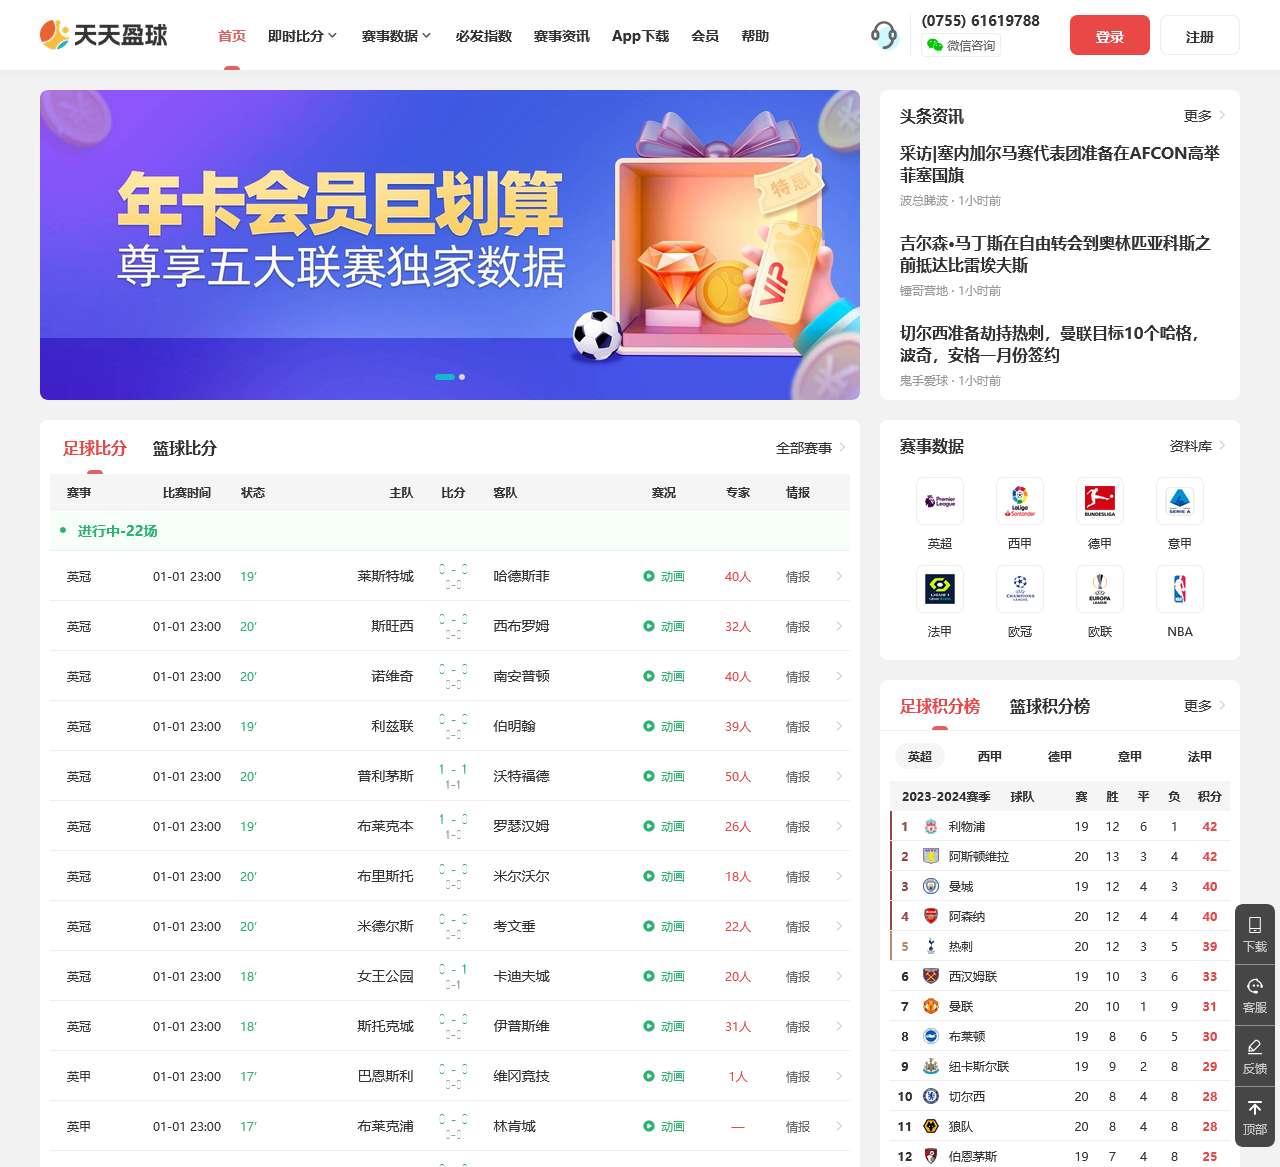Go to 首页 nav item

tap(232, 36)
